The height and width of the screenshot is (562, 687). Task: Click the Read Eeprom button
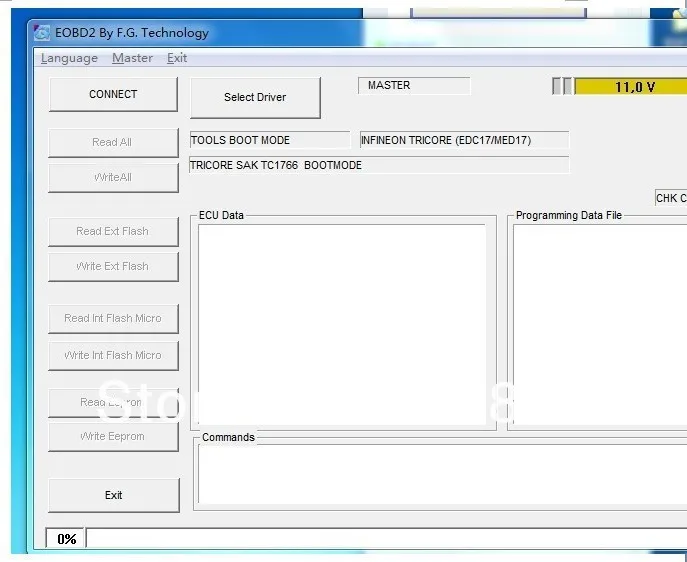[113, 403]
